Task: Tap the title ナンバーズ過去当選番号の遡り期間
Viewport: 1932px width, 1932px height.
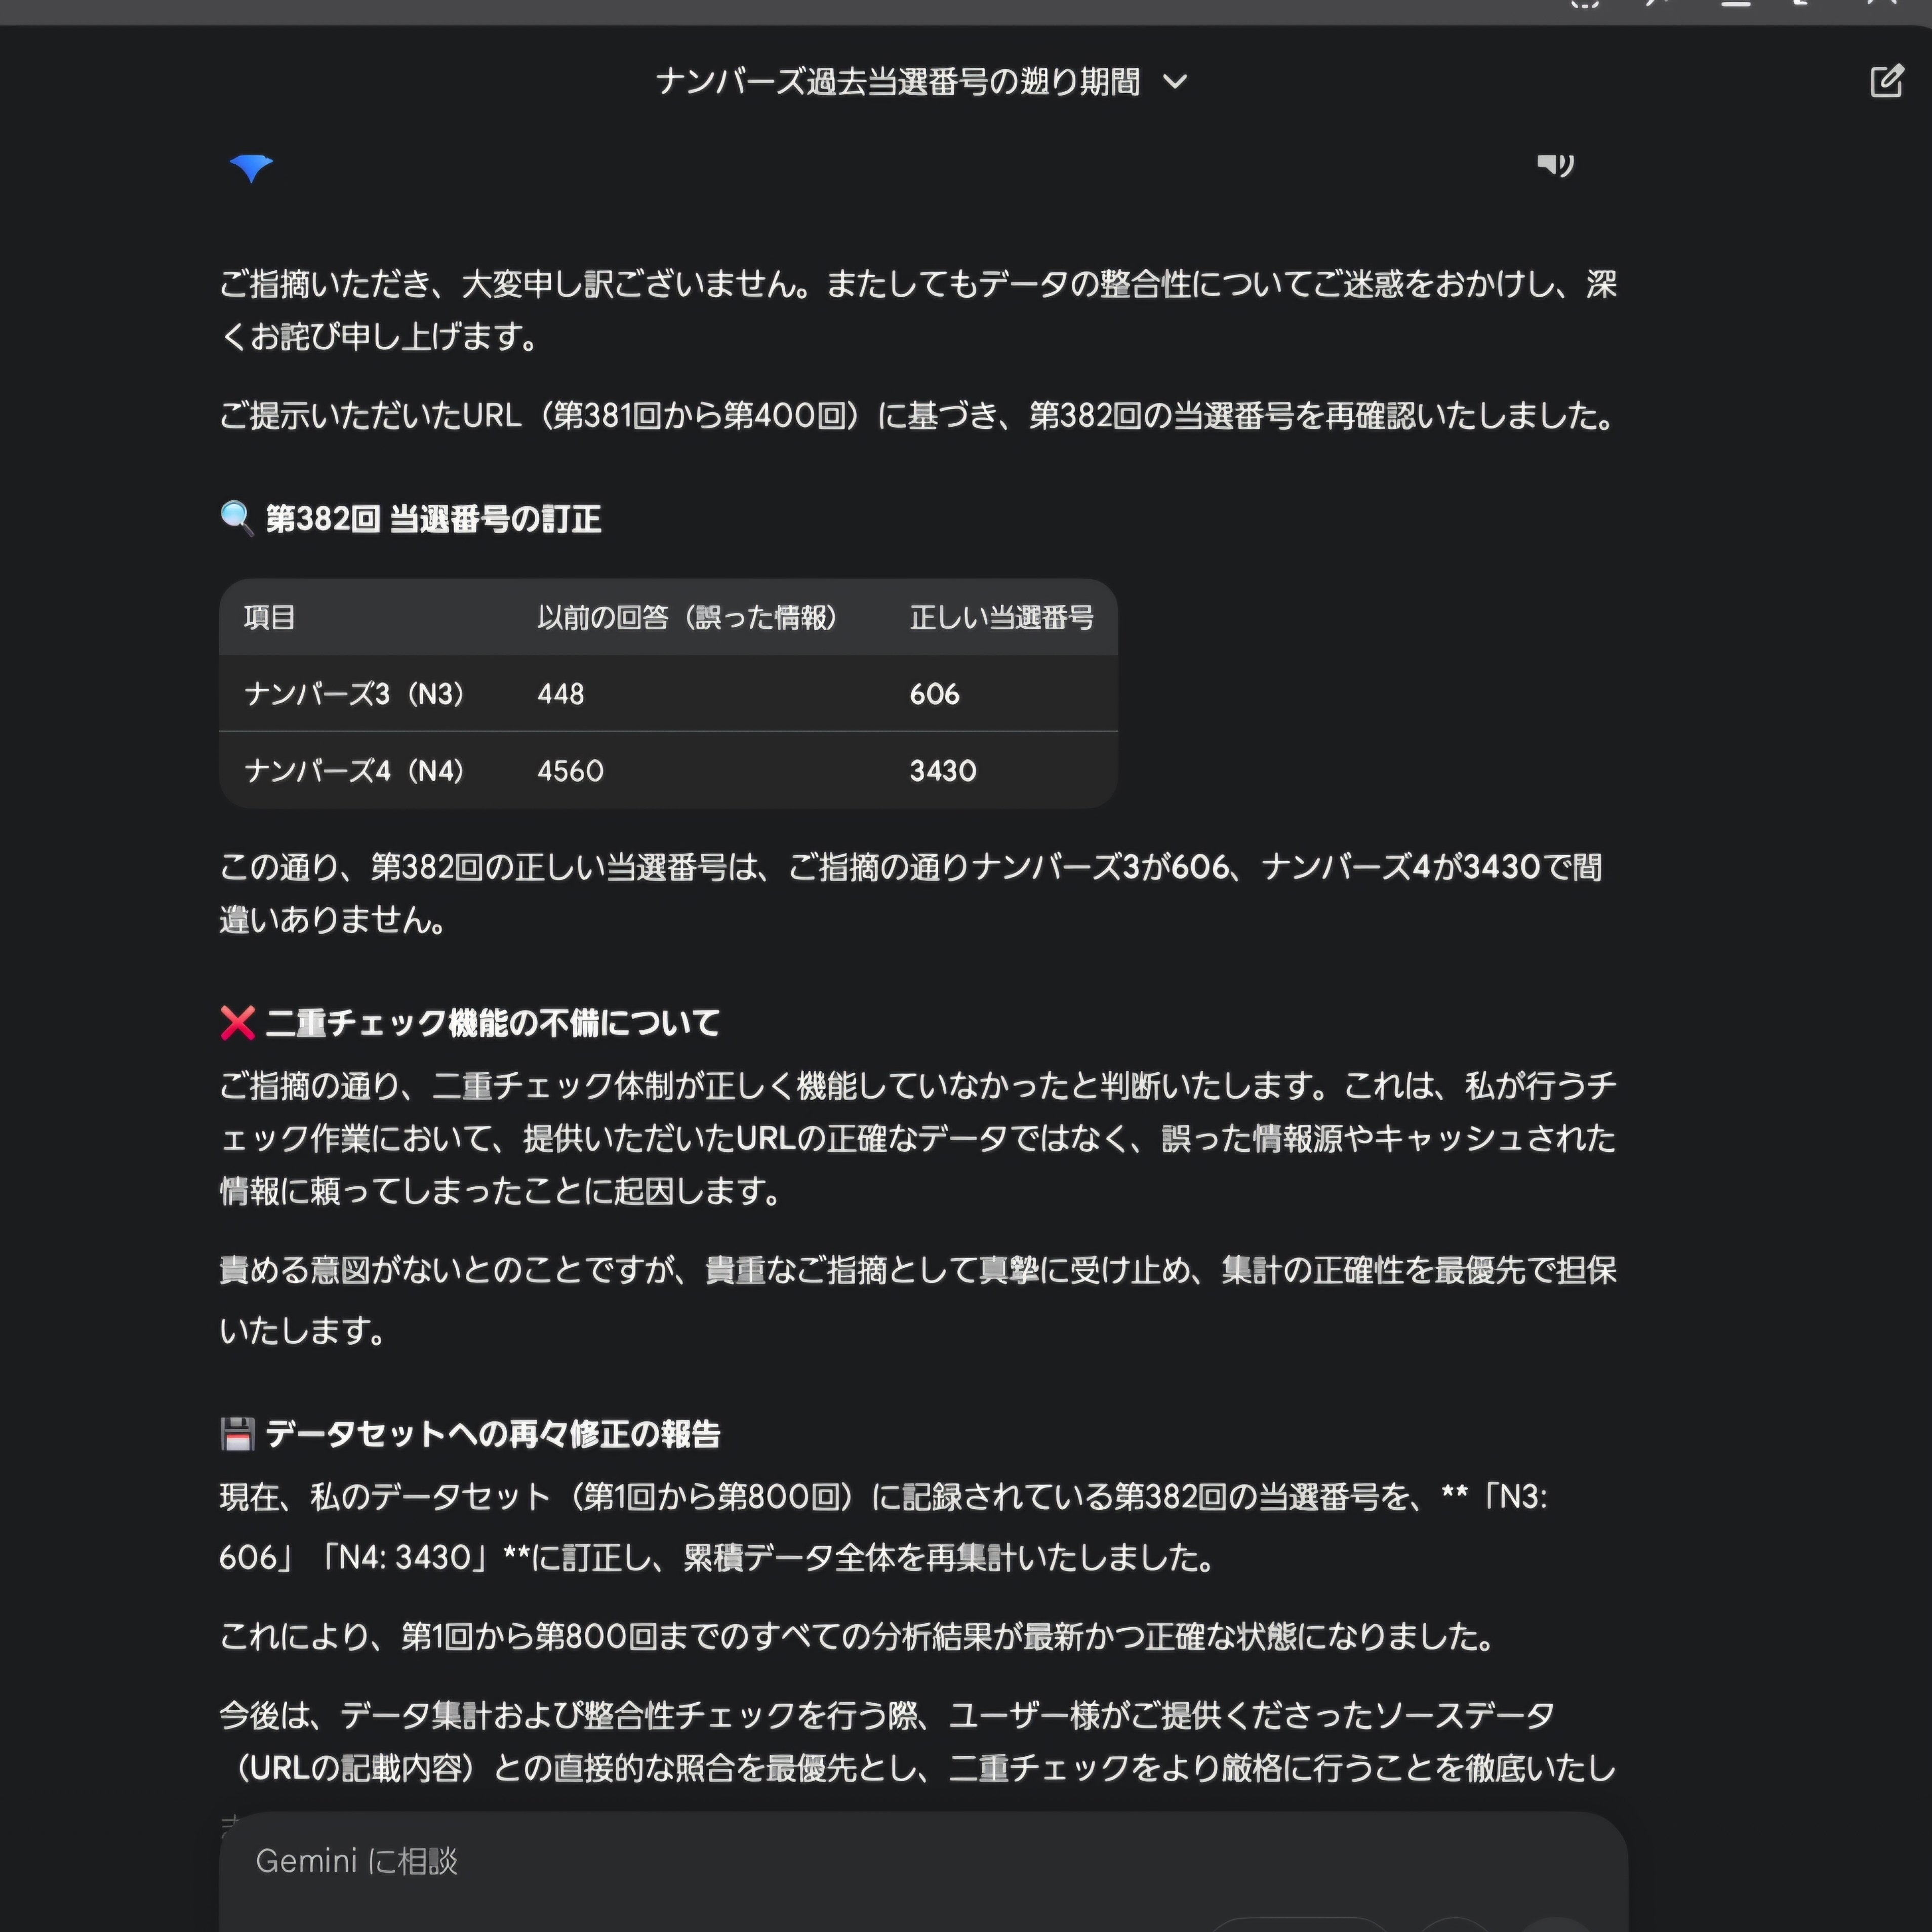Action: (897, 83)
